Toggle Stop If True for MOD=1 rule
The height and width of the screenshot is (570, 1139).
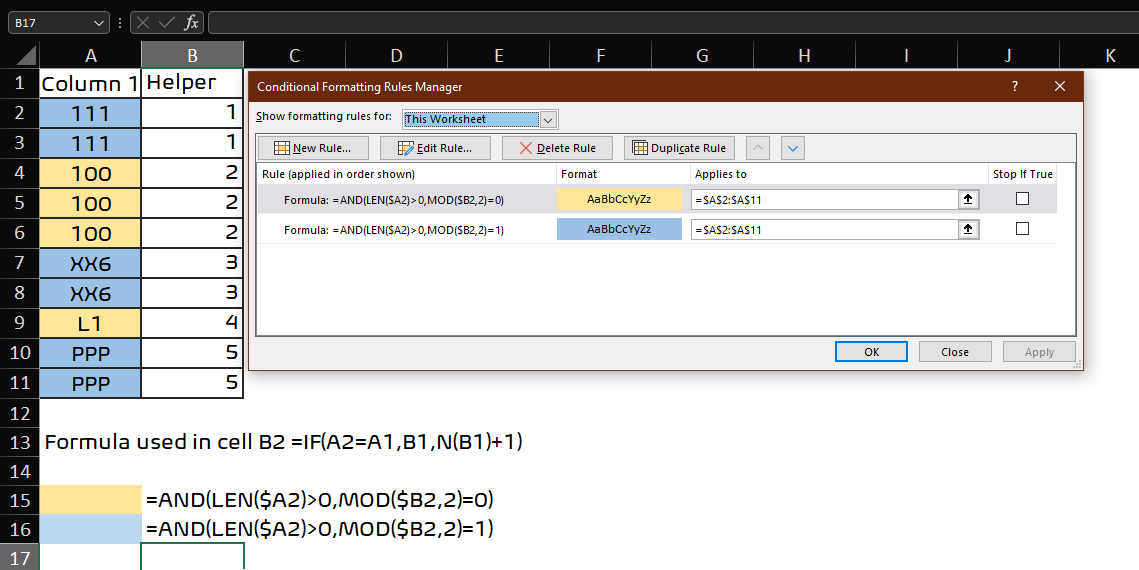pyautogui.click(x=1022, y=229)
